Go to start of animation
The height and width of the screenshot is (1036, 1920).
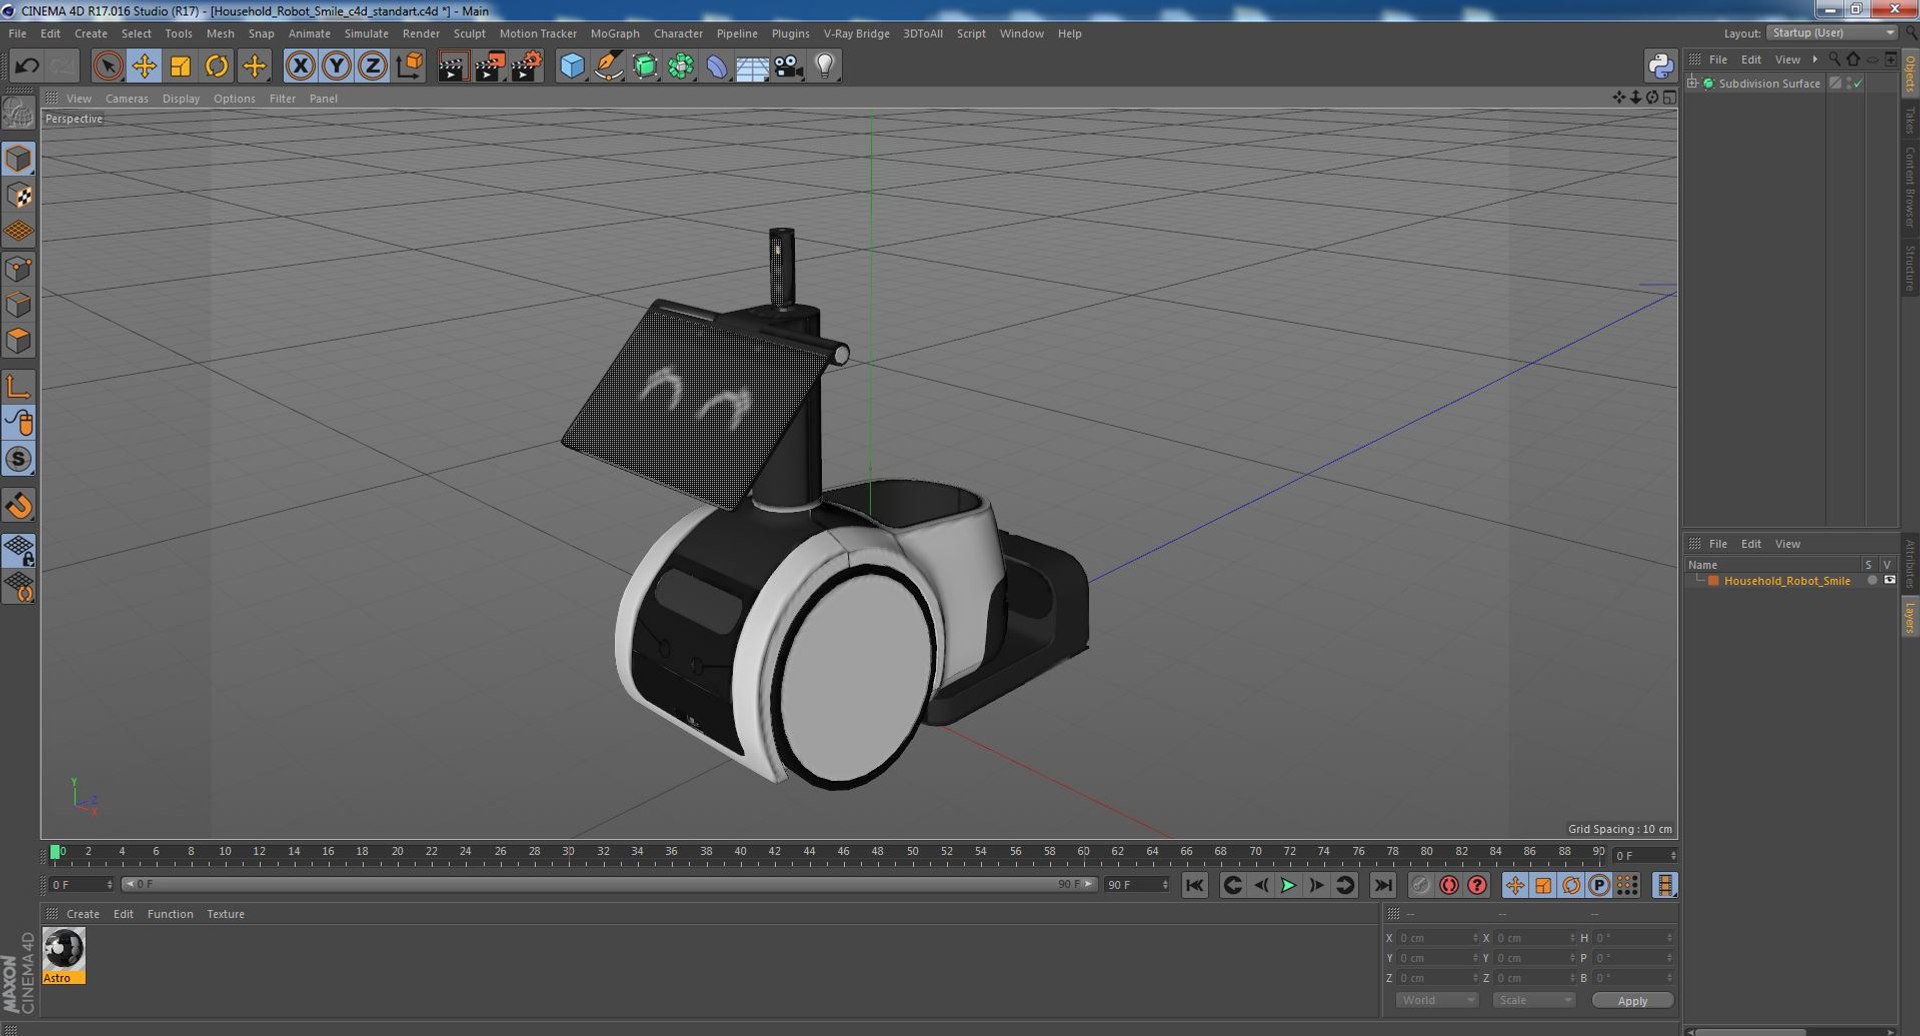tap(1195, 885)
